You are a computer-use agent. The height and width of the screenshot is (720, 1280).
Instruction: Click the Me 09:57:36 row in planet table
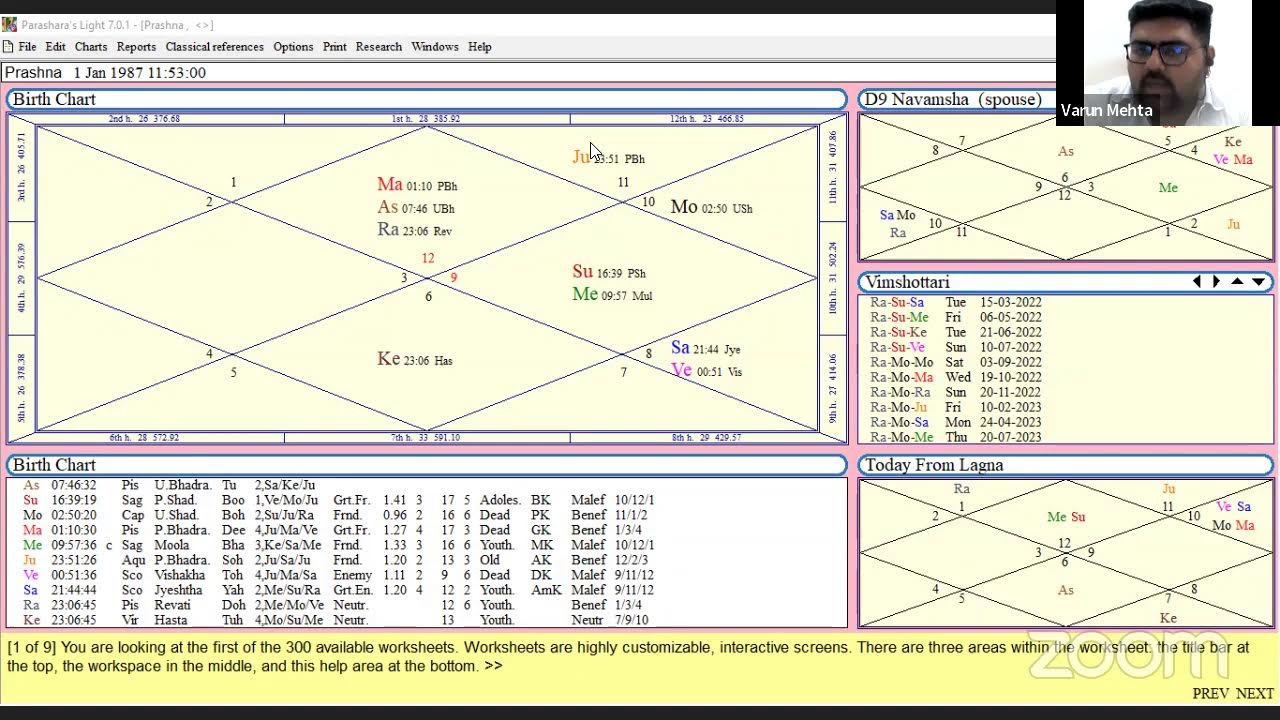click(x=338, y=545)
